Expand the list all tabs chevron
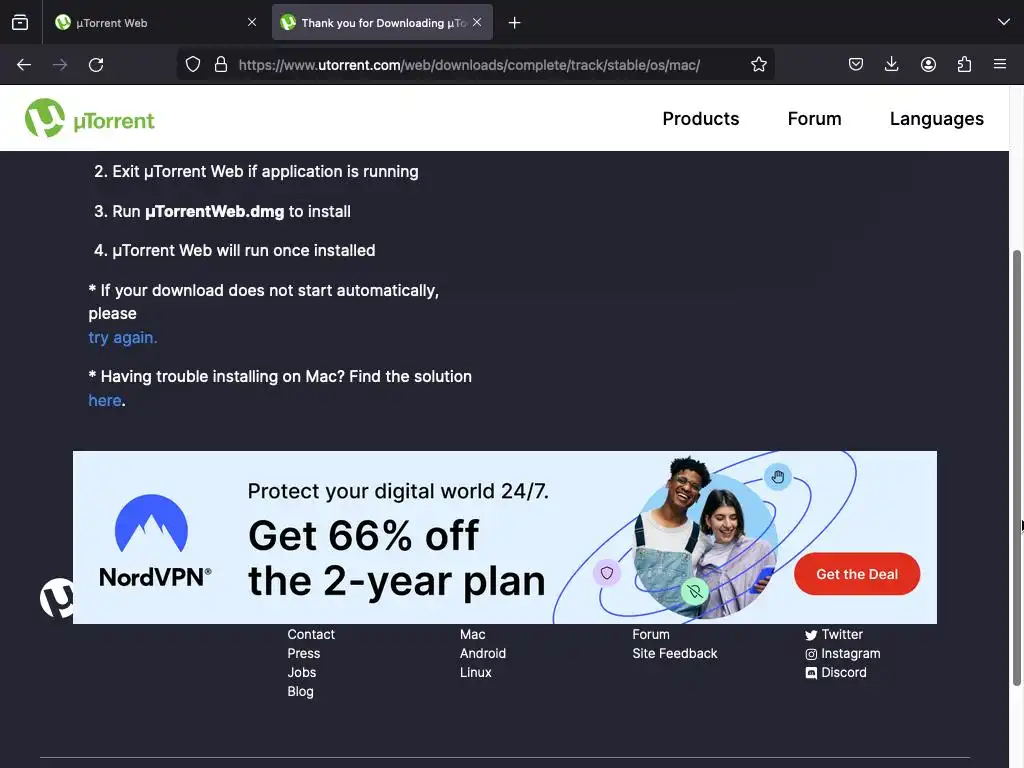This screenshot has height=768, width=1024. click(x=1004, y=22)
